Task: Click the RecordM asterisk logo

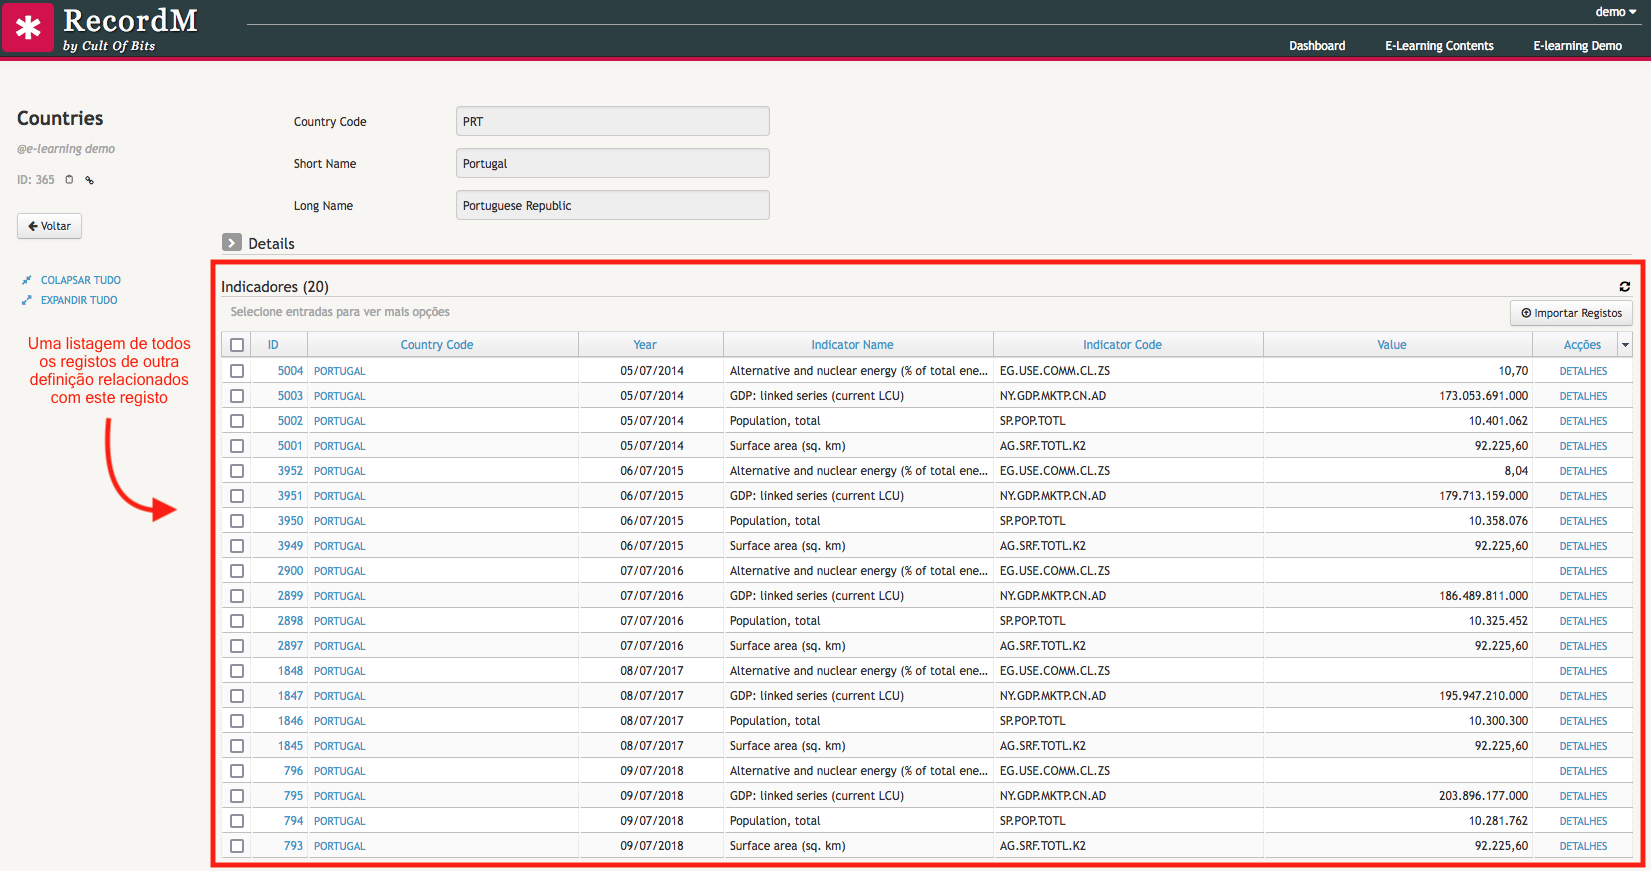Action: (28, 28)
